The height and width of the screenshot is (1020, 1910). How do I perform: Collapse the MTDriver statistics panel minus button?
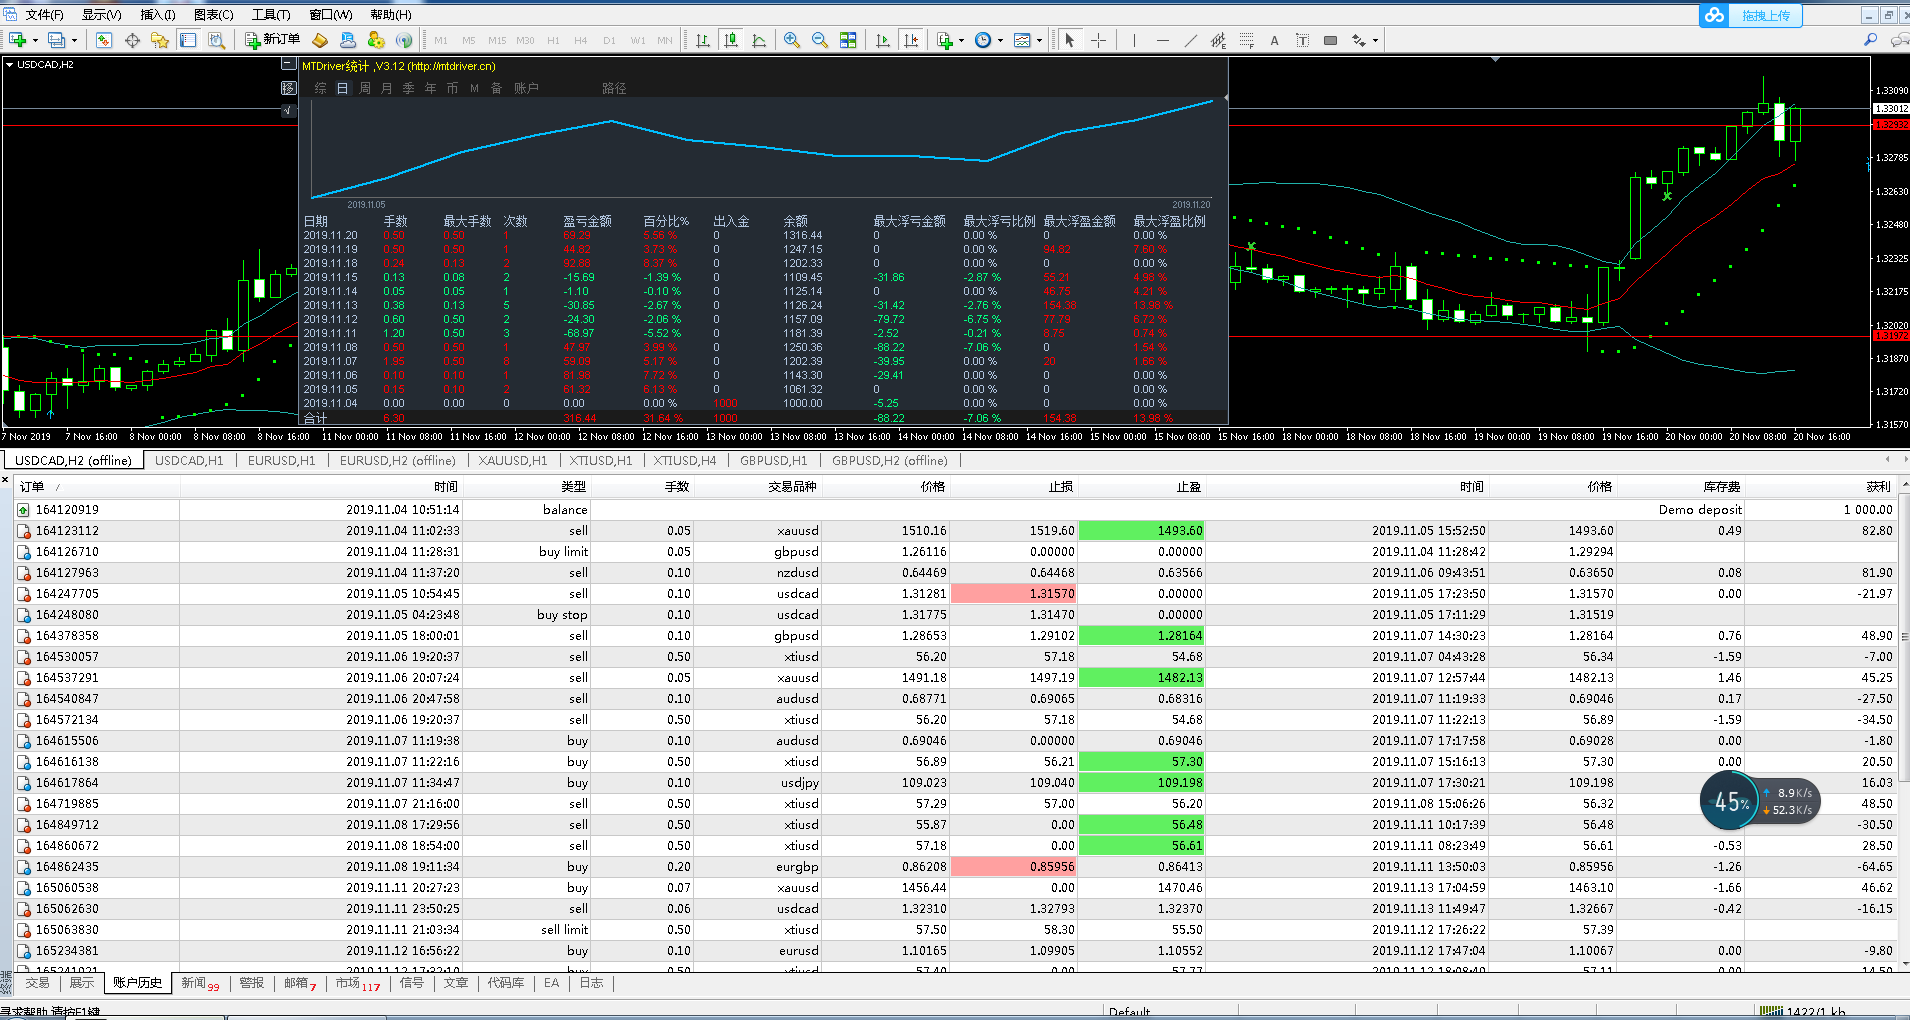pyautogui.click(x=288, y=64)
